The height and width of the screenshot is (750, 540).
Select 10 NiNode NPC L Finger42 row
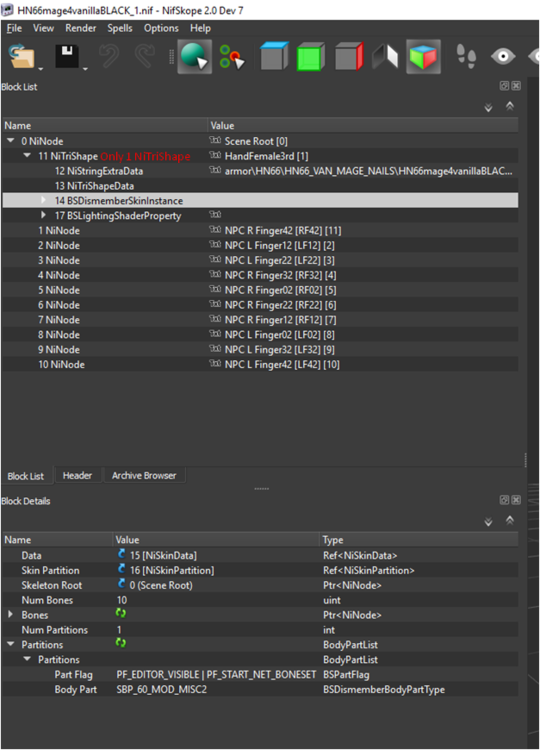(x=260, y=364)
